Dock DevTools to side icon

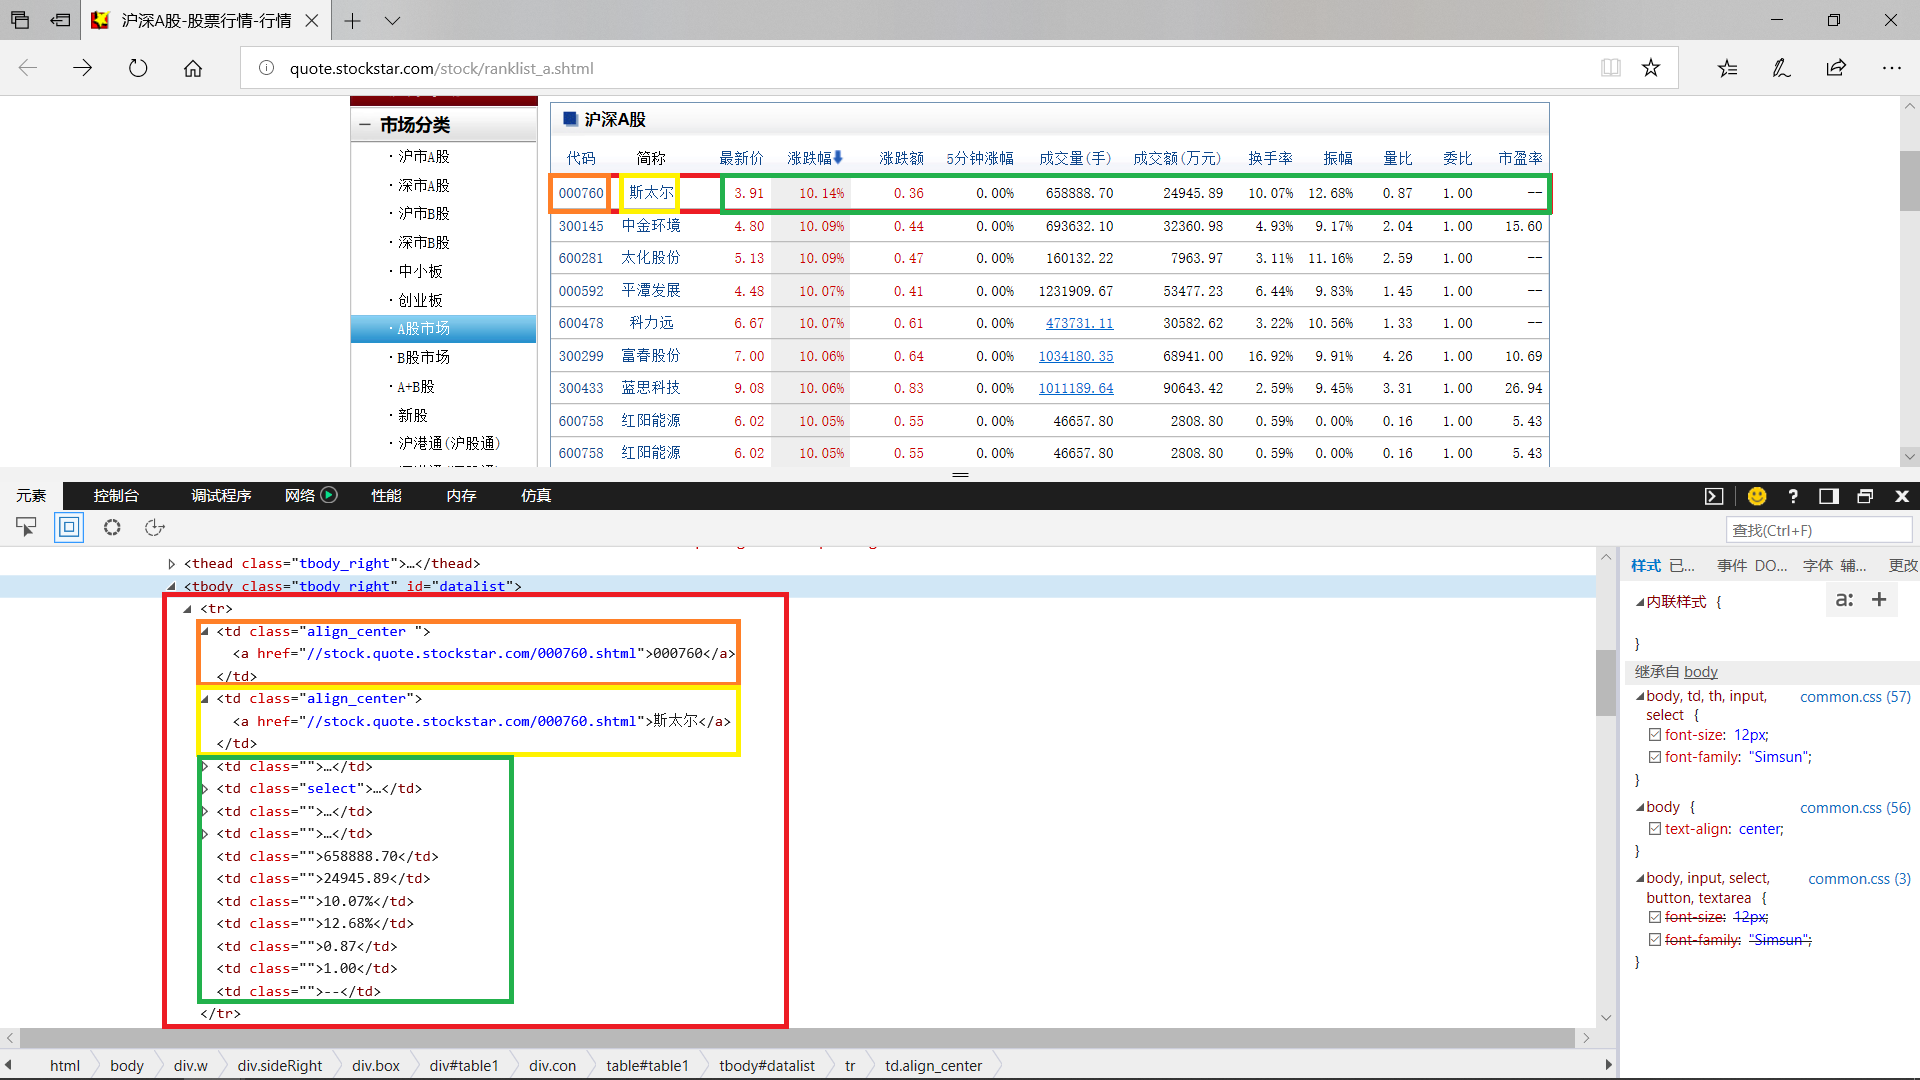click(1829, 496)
